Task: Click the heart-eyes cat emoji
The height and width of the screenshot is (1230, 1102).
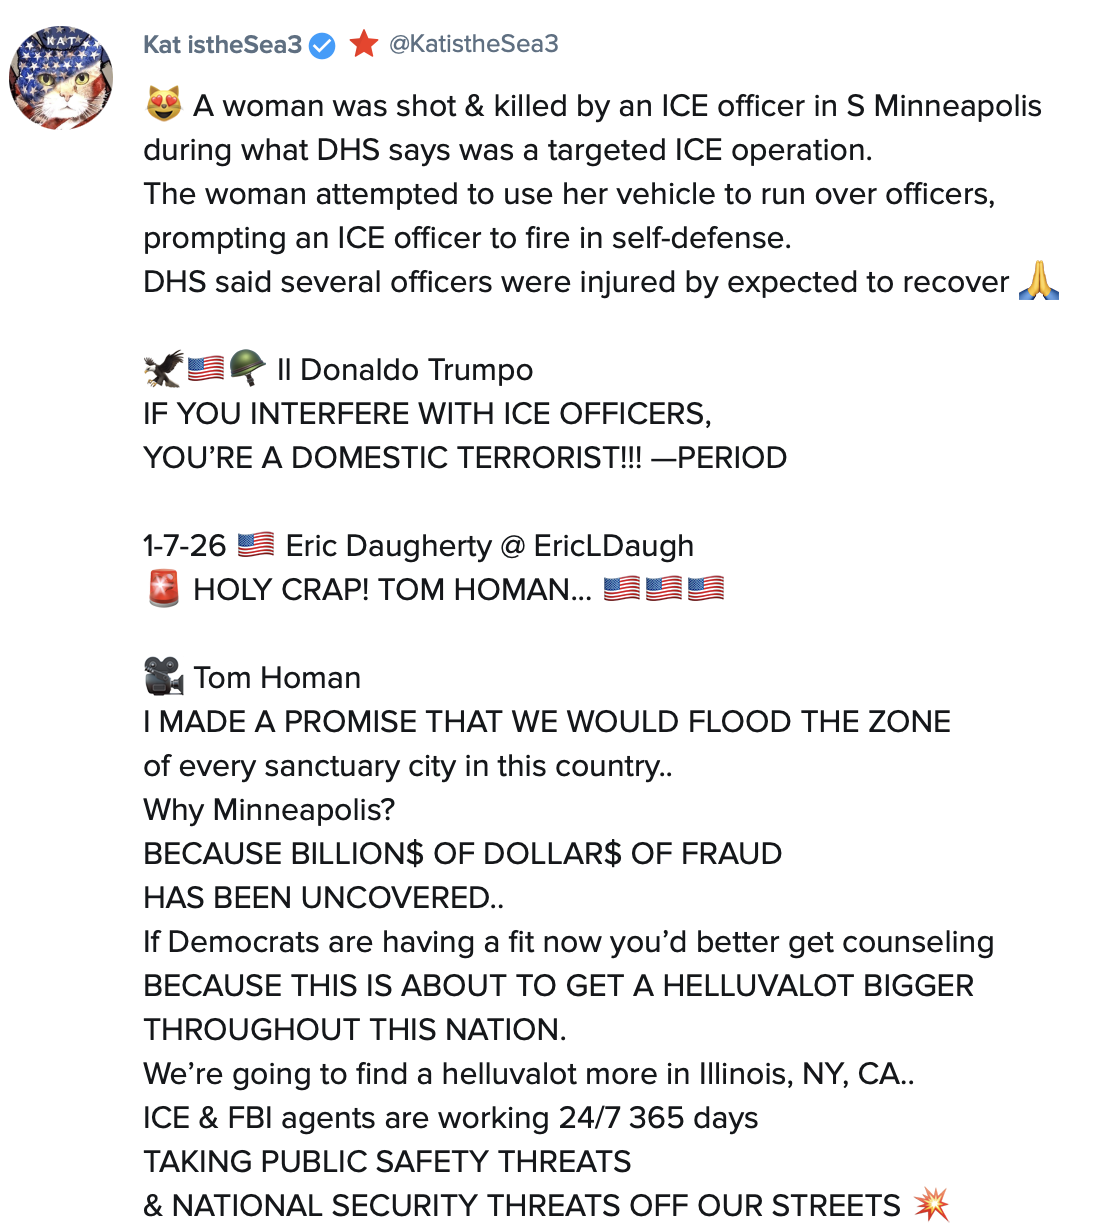Action: coord(164,105)
